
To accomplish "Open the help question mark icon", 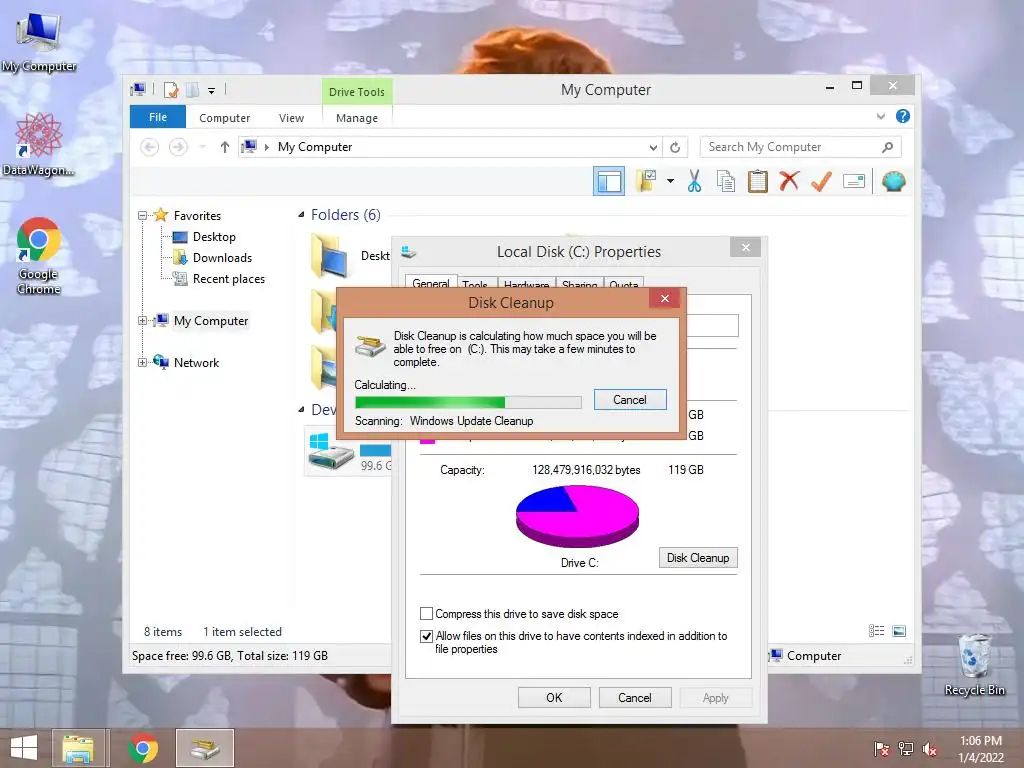I will pos(903,116).
